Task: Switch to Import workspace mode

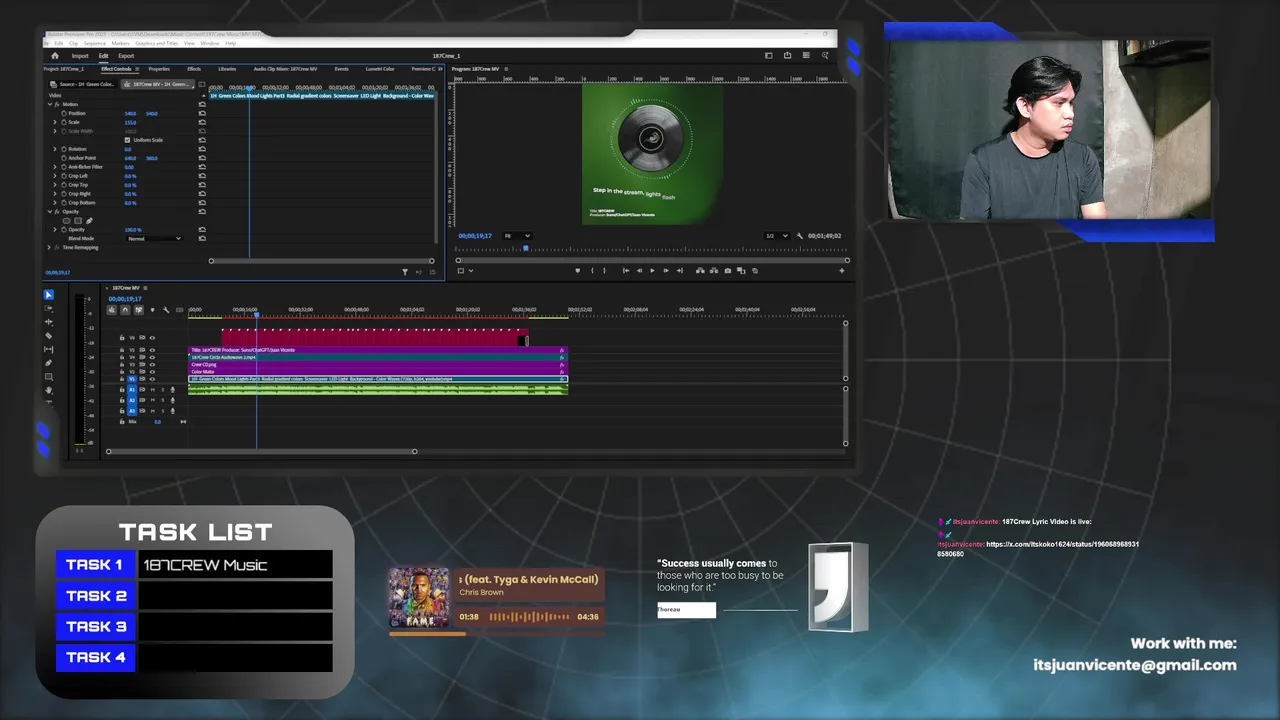Action: point(80,56)
